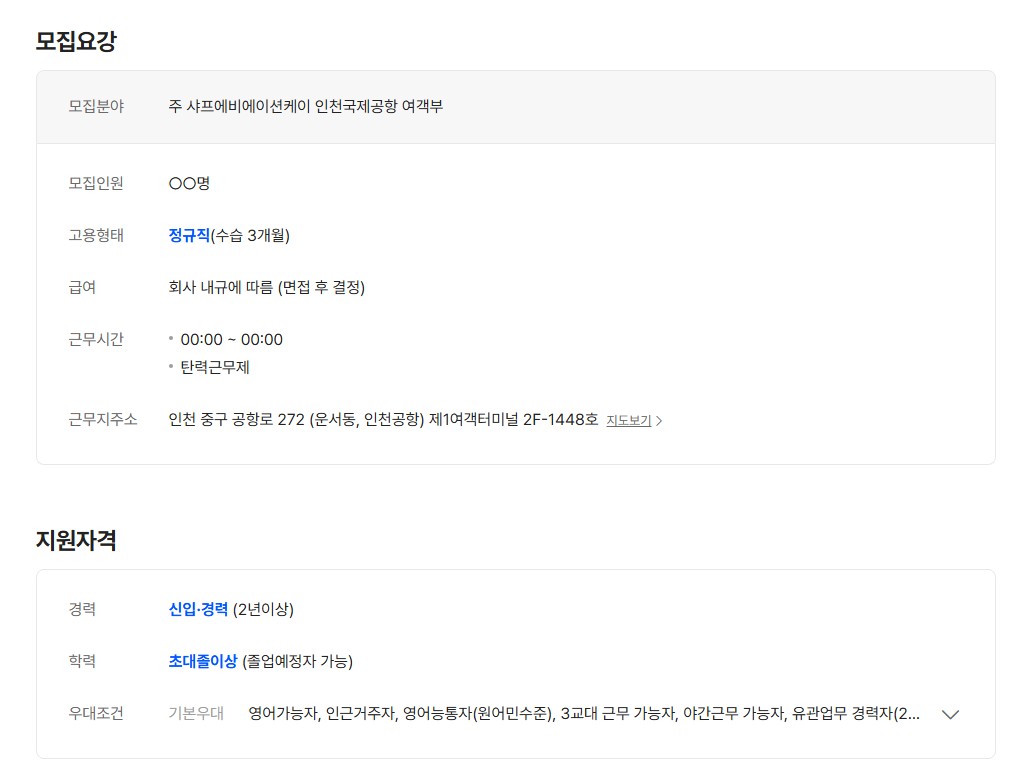Click the 근무지주소 row label
This screenshot has height=782, width=1029.
pyautogui.click(x=103, y=419)
